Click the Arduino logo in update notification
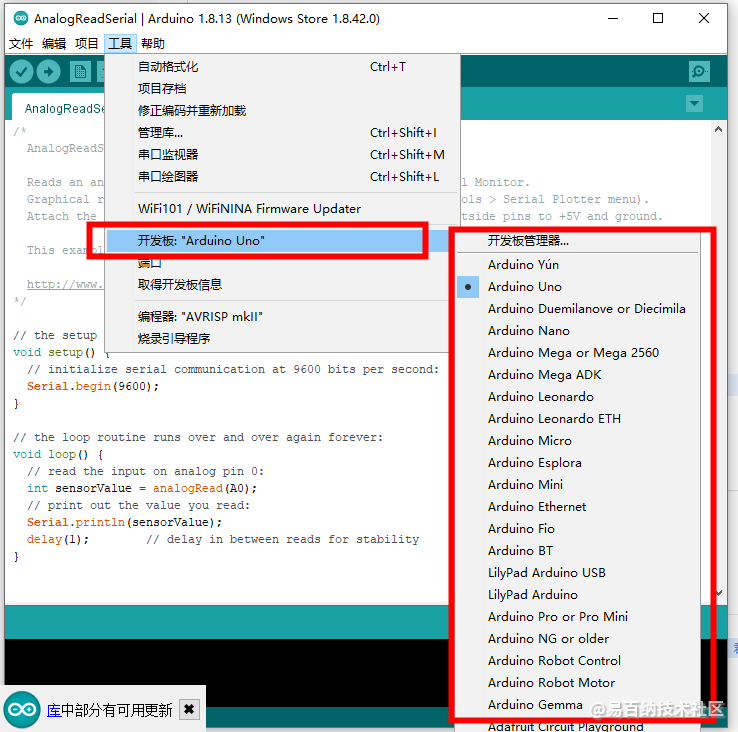Viewport: 738px width, 732px height. tap(22, 709)
